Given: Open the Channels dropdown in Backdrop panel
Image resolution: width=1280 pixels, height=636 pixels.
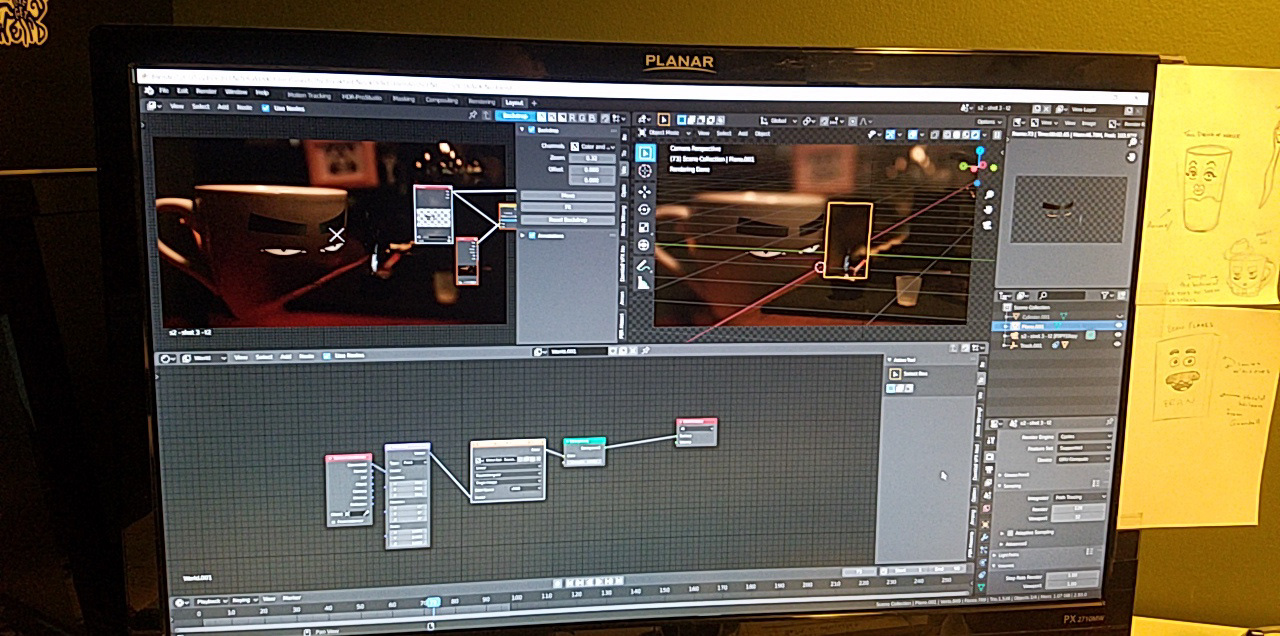Looking at the screenshot, I should tap(592, 146).
